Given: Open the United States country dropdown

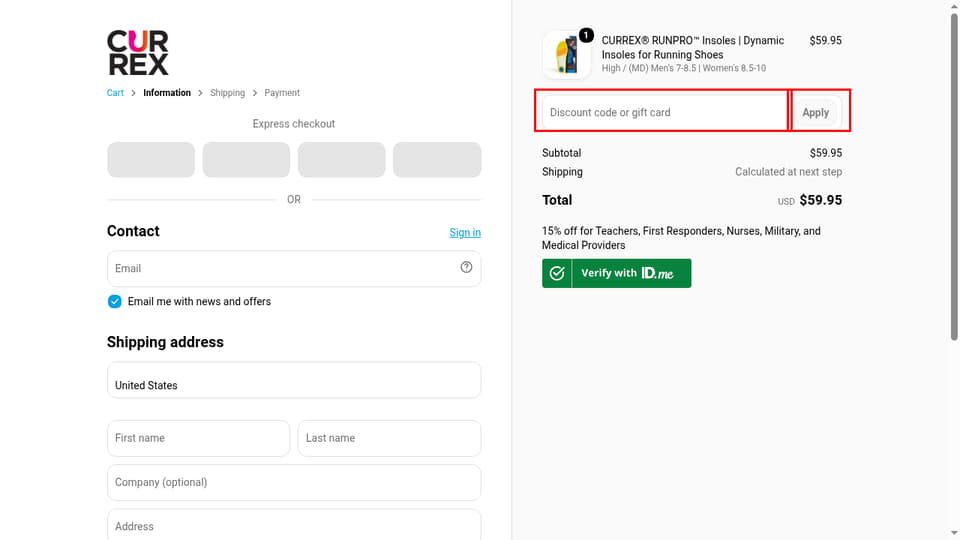Looking at the screenshot, I should pos(294,380).
